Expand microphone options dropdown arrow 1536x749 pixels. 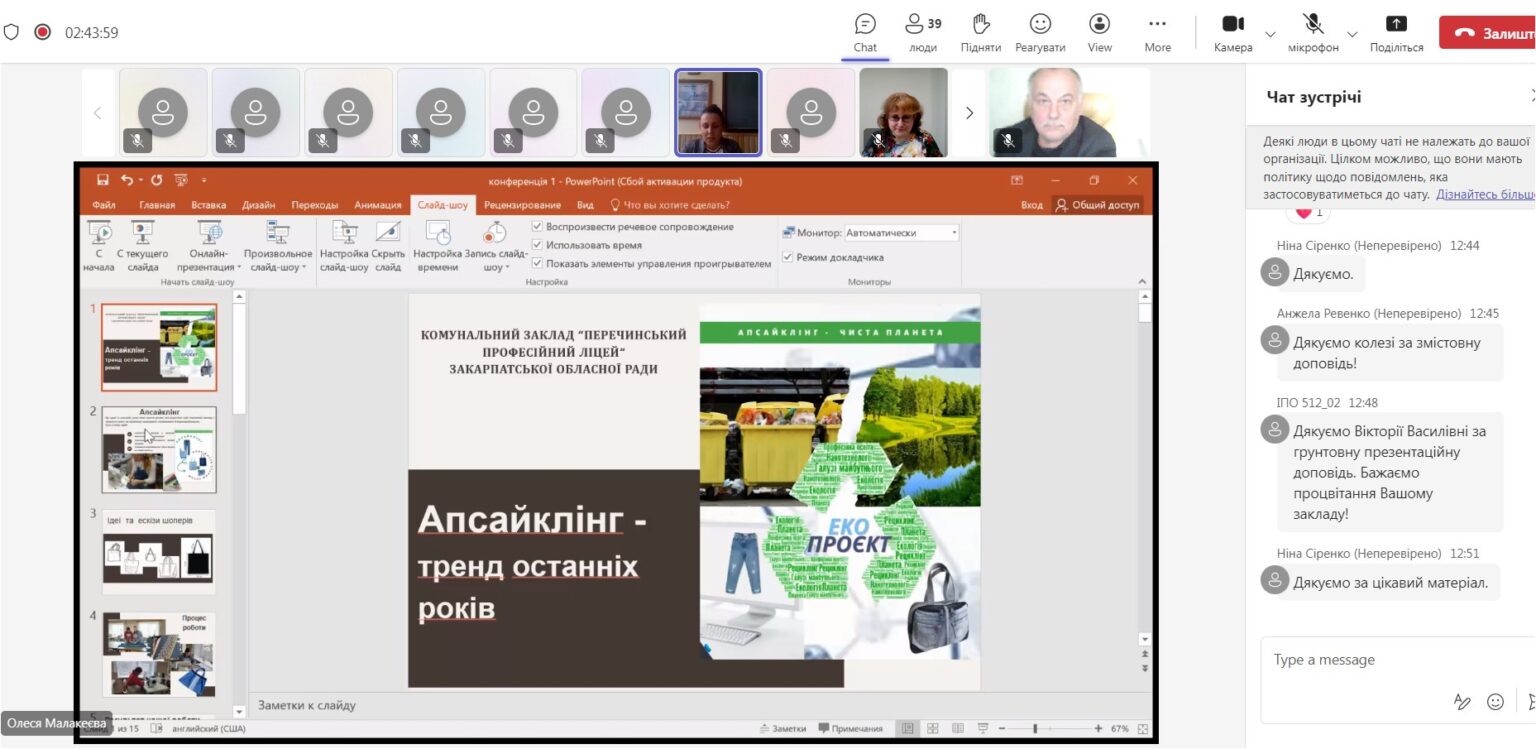[1352, 34]
